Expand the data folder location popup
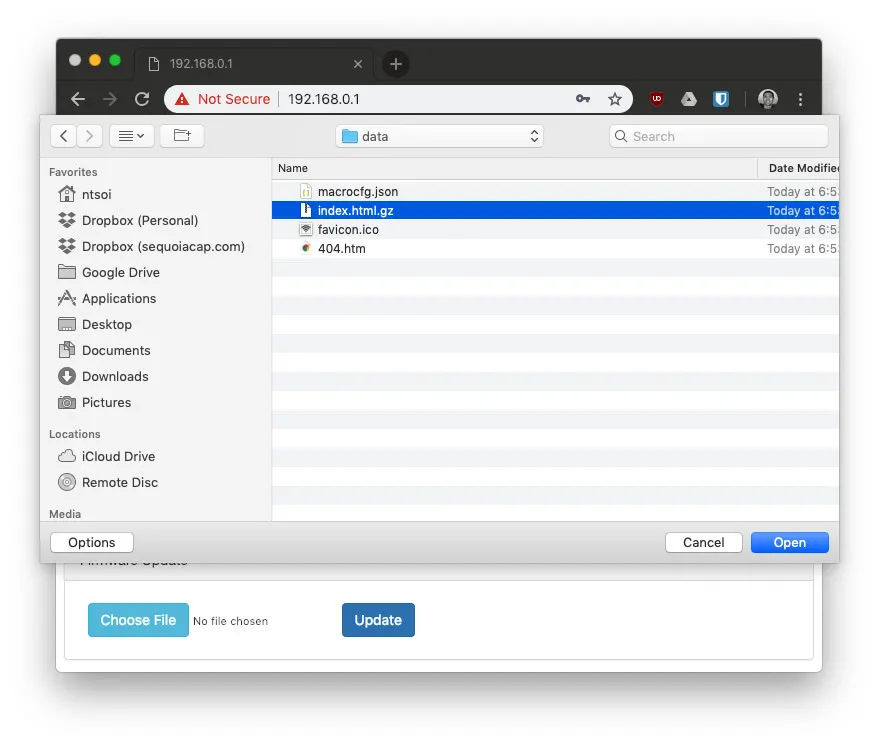Screen dimensions: 878x746 [440, 136]
